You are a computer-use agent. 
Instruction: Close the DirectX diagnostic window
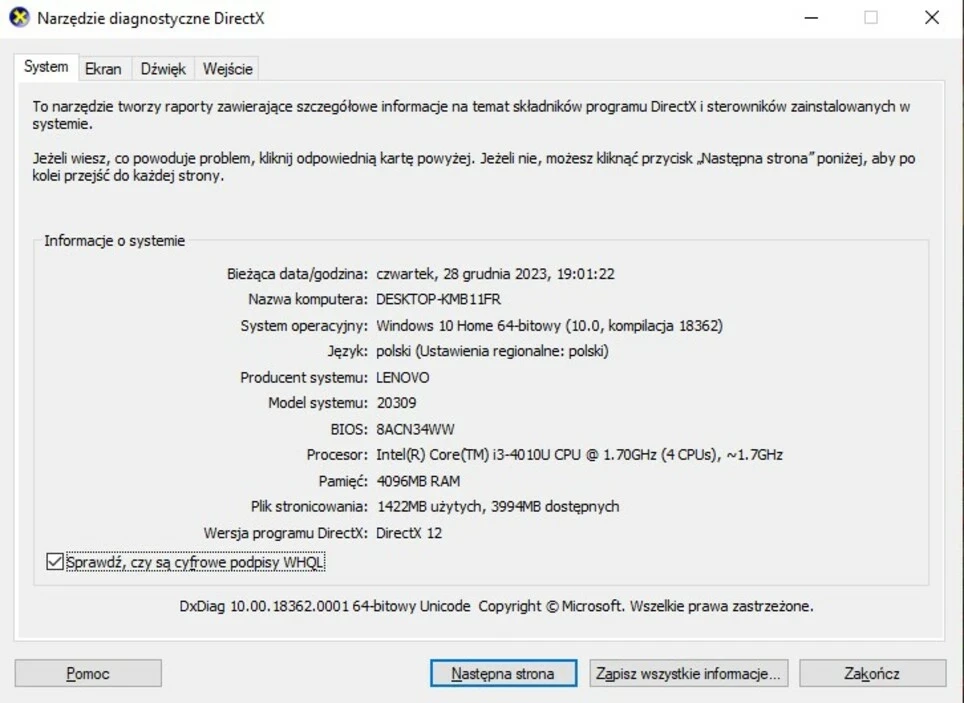click(x=932, y=18)
